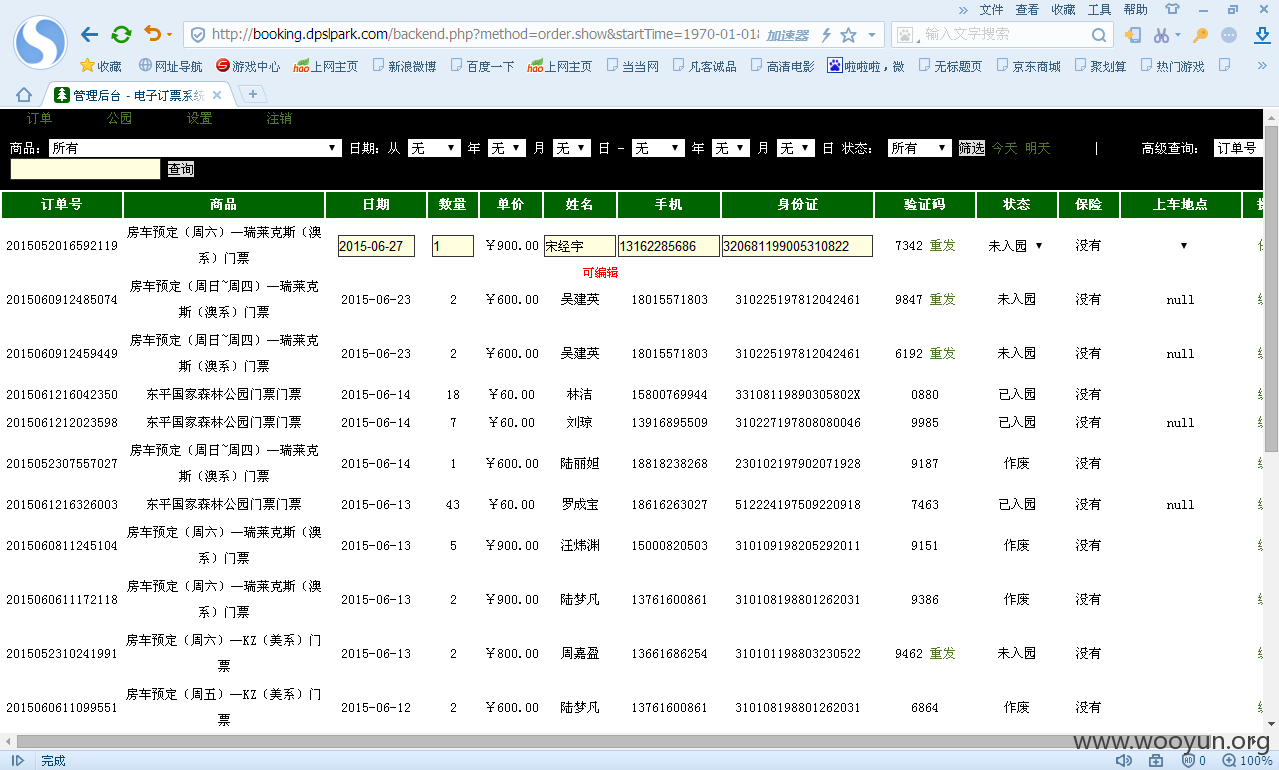
Task: Click the lightning high-speed mode icon
Action: point(826,35)
